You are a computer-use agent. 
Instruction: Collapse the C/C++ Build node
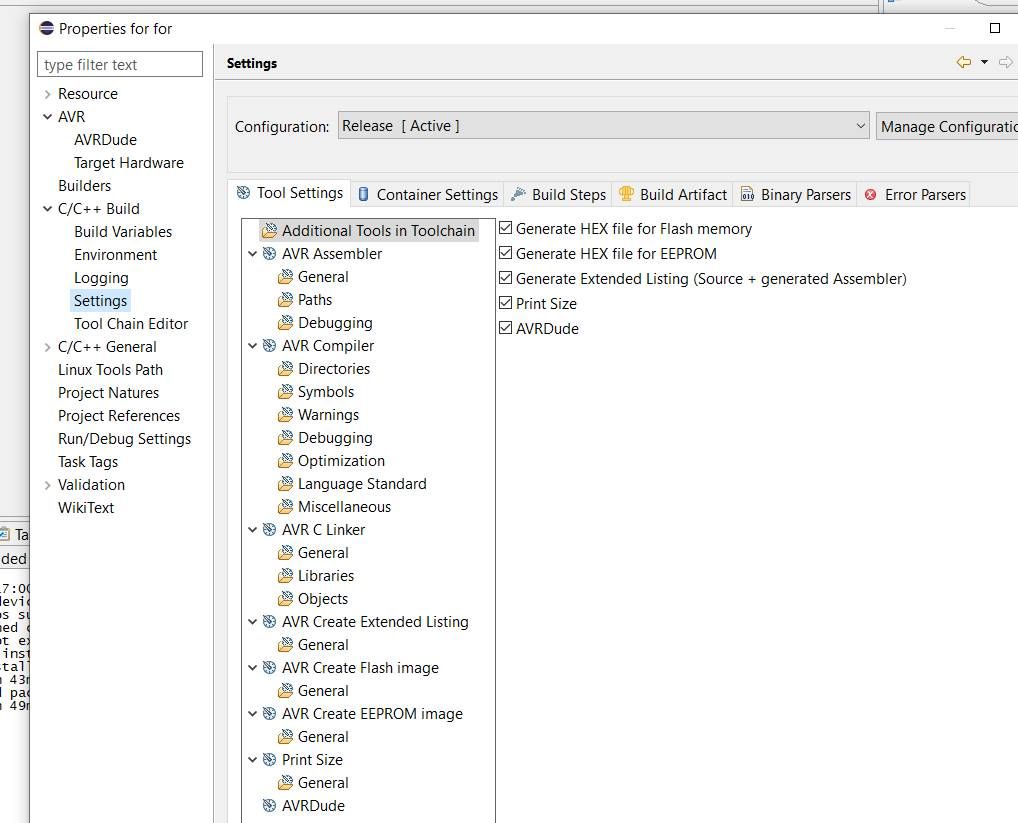[47, 209]
